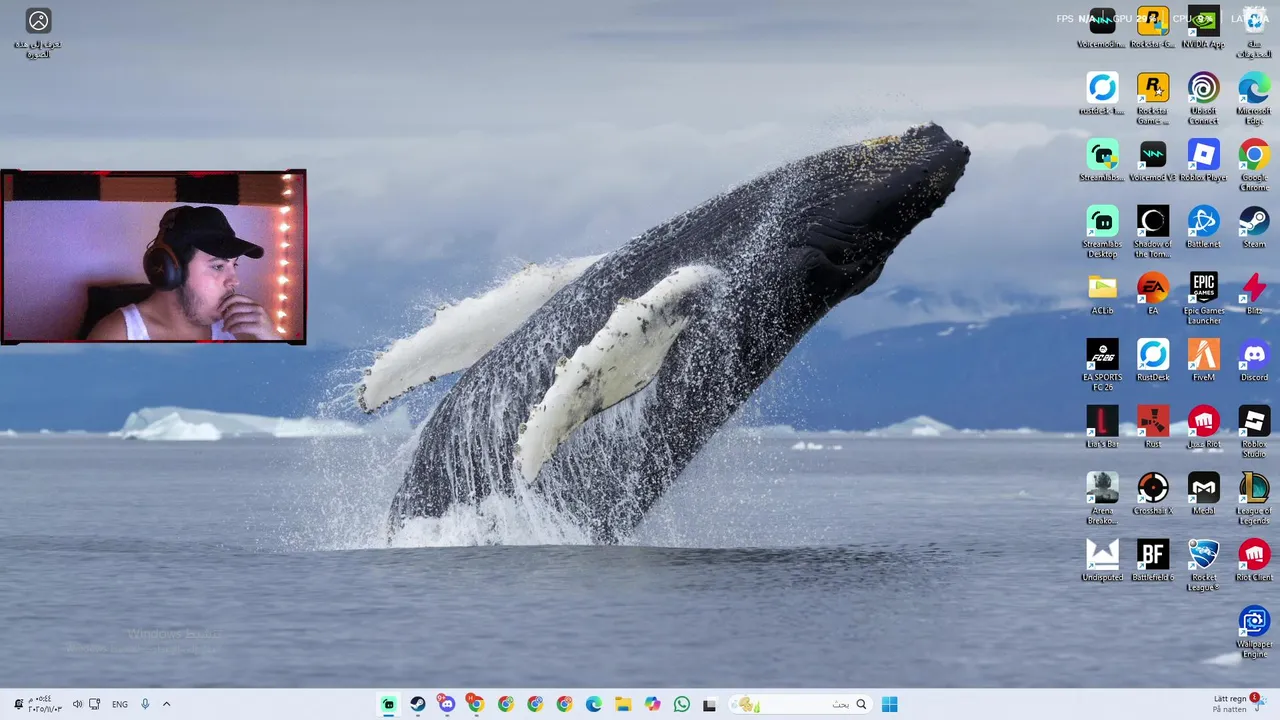Image resolution: width=1280 pixels, height=720 pixels.
Task: Open the network tray icon
Action: 94,704
